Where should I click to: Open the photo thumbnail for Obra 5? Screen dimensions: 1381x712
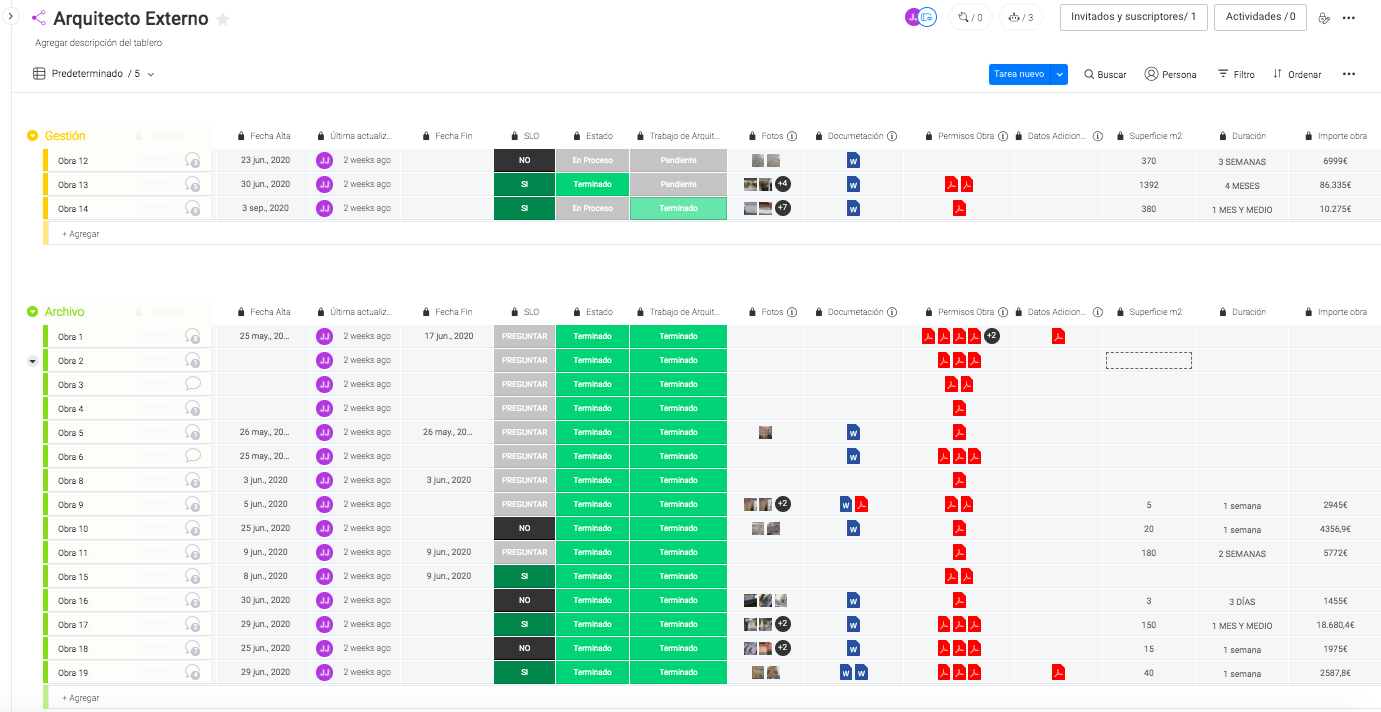point(765,432)
